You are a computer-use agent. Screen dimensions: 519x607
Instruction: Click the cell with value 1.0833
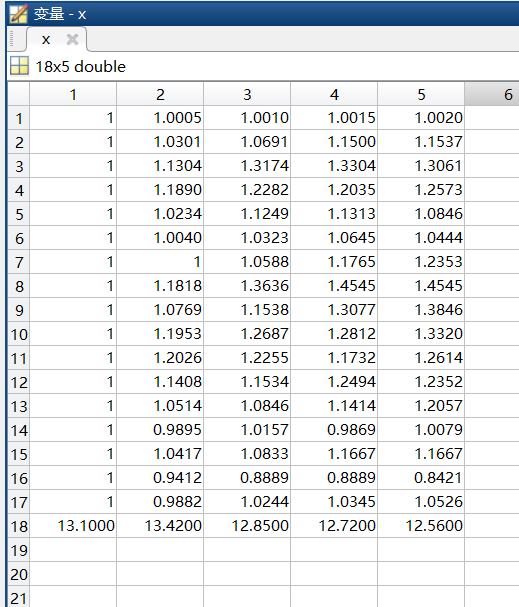tap(247, 454)
